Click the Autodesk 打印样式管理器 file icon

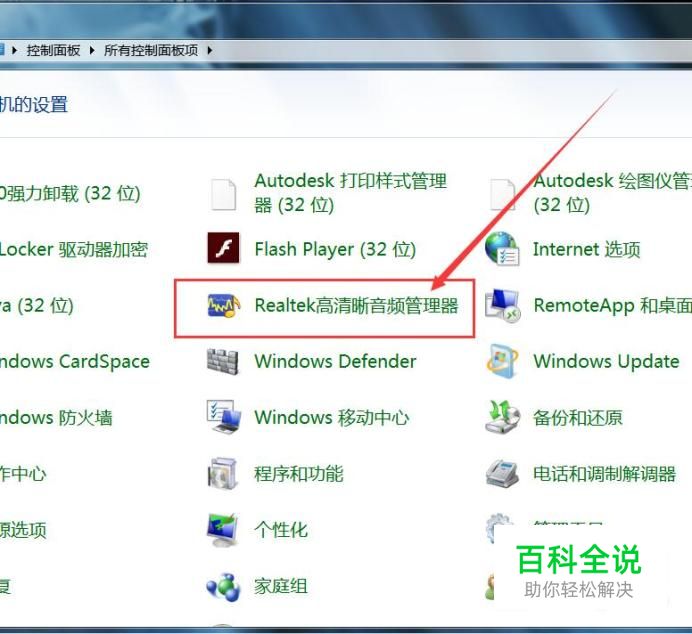pos(223,194)
